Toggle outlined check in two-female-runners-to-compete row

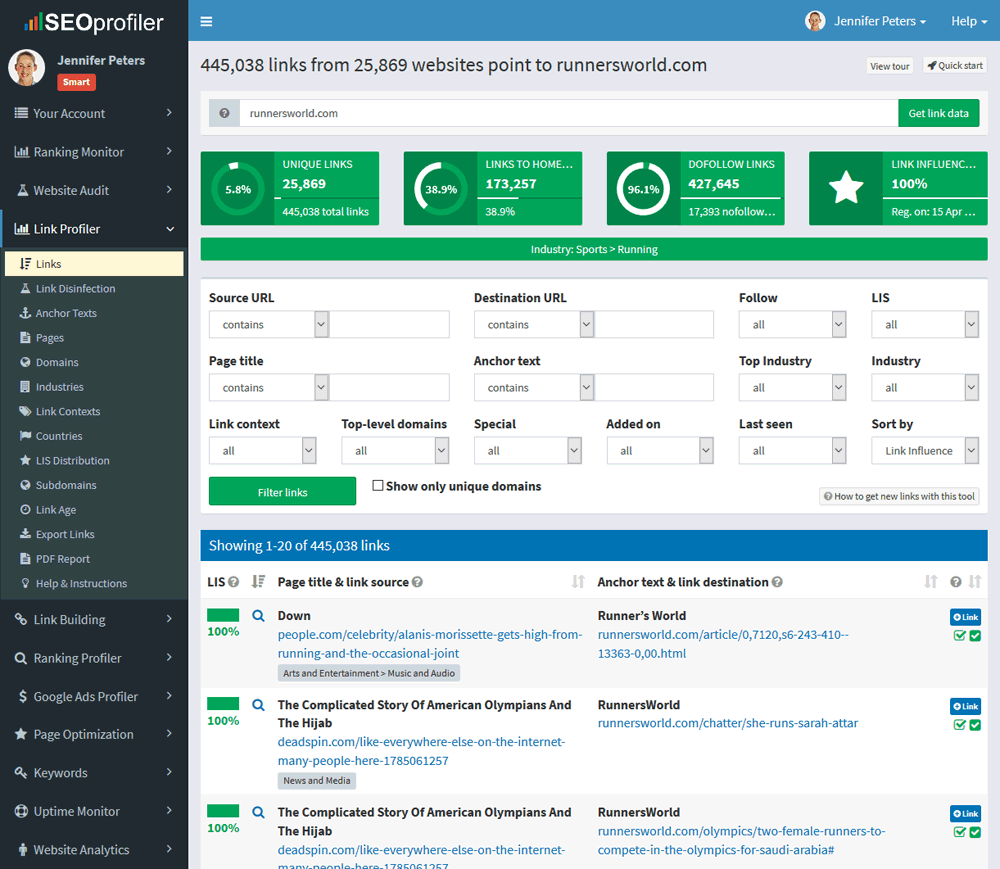pyautogui.click(x=959, y=832)
